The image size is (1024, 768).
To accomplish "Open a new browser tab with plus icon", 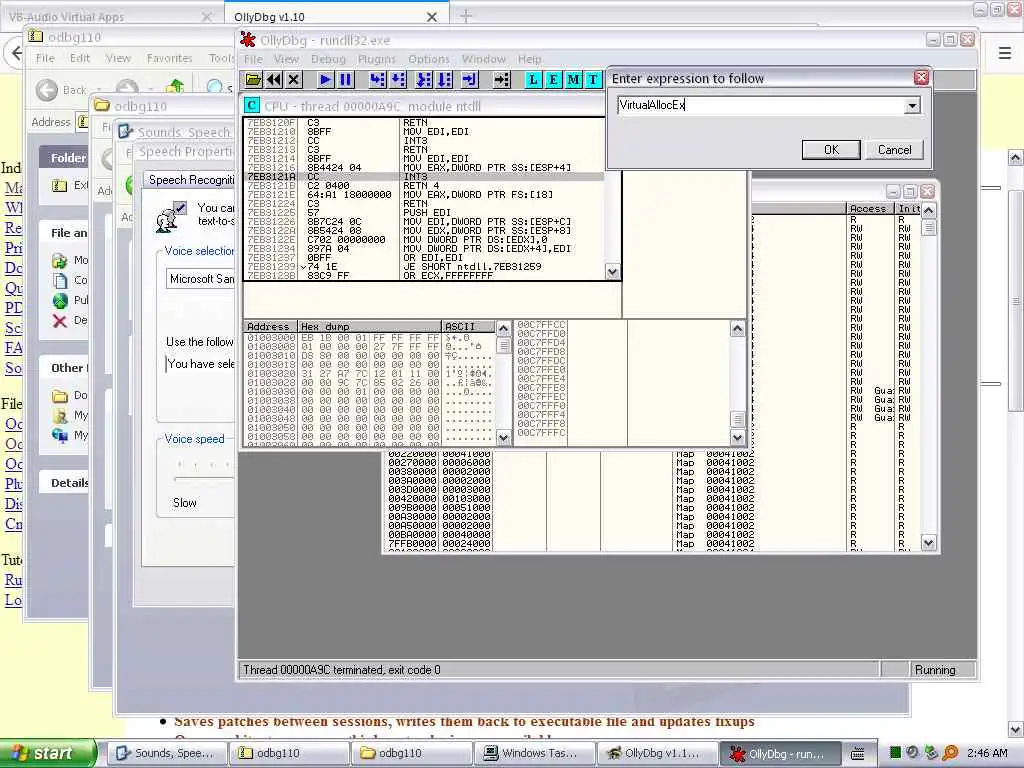I will (466, 16).
